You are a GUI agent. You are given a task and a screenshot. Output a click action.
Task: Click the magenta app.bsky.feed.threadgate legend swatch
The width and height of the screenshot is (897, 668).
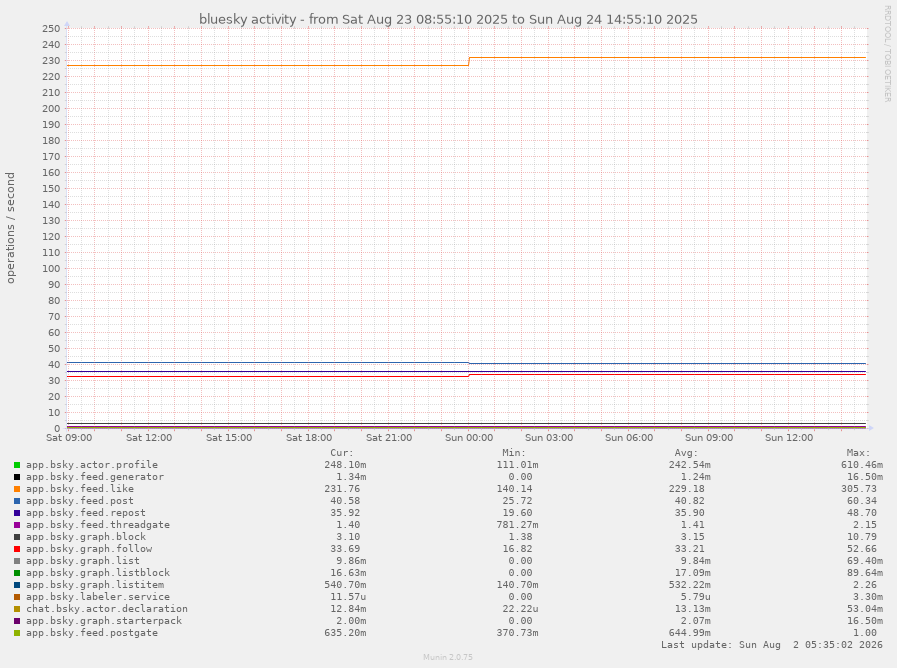17,525
